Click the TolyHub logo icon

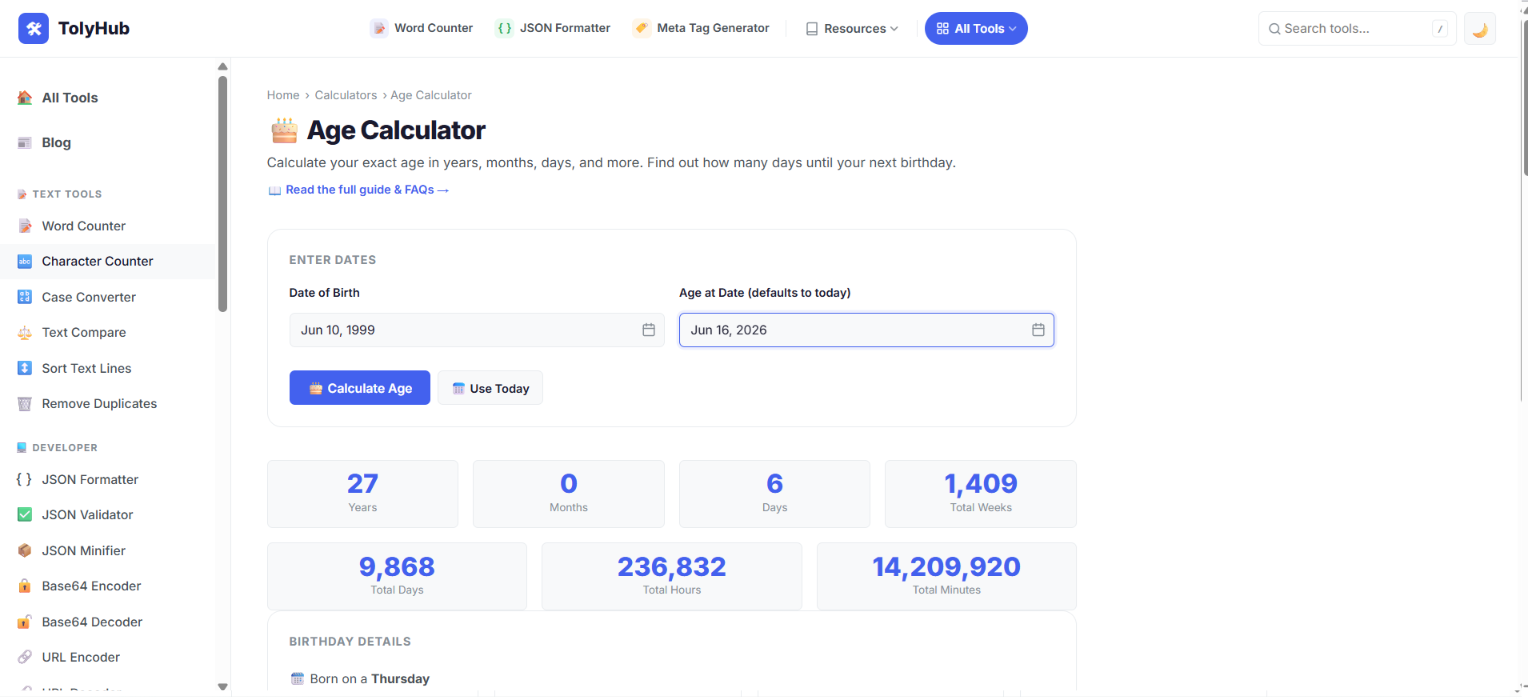(33, 29)
